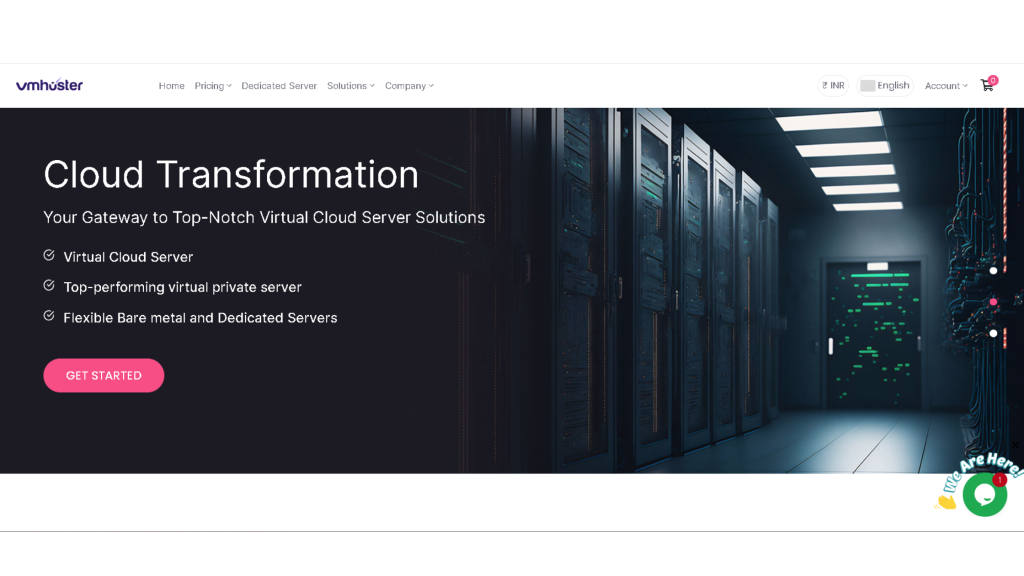Viewport: 1024px width, 576px height.
Task: Click the Cloud Transformation heading
Action: pyautogui.click(x=231, y=174)
